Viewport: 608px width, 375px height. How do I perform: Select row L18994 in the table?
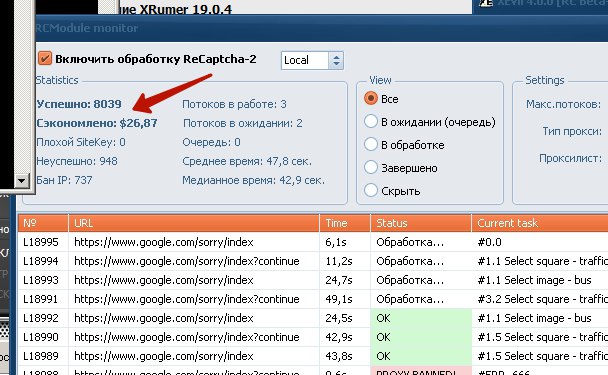tap(313, 261)
